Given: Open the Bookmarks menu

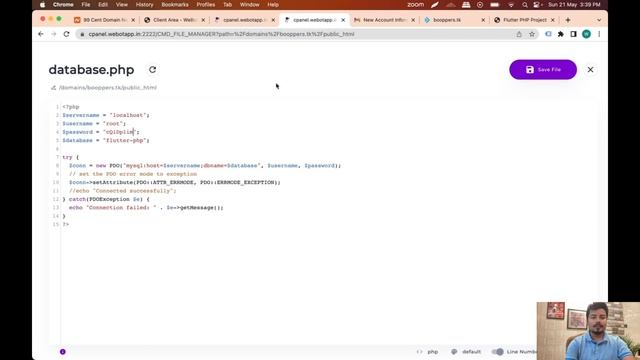Looking at the screenshot, I should tap(175, 4).
